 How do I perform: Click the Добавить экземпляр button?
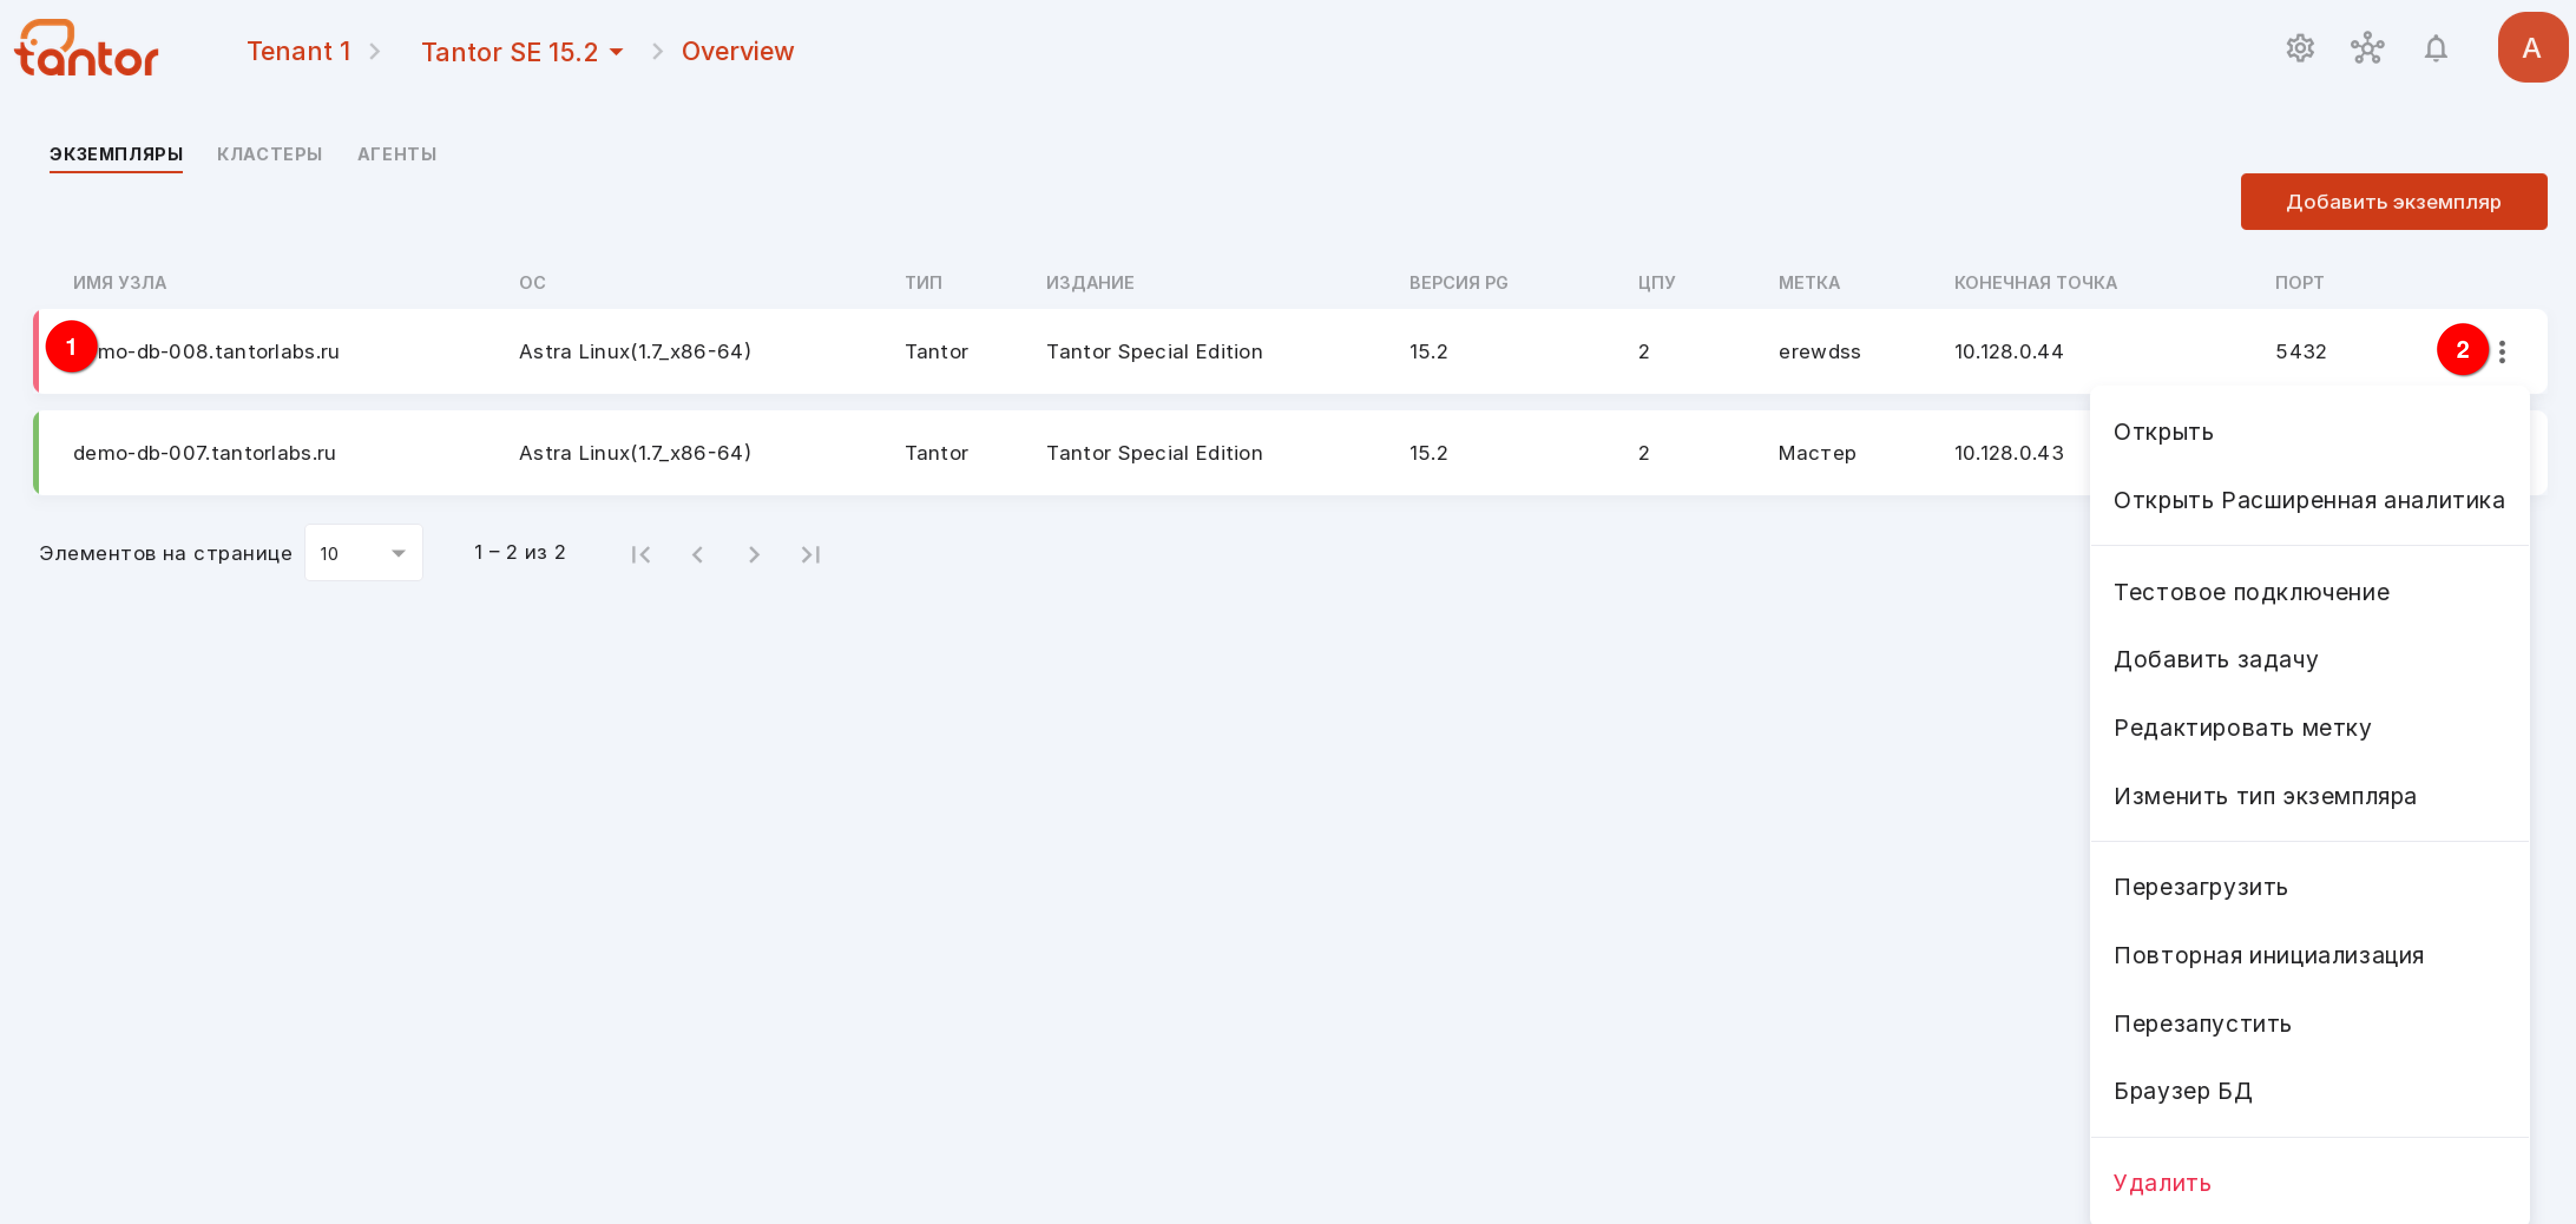[2393, 201]
